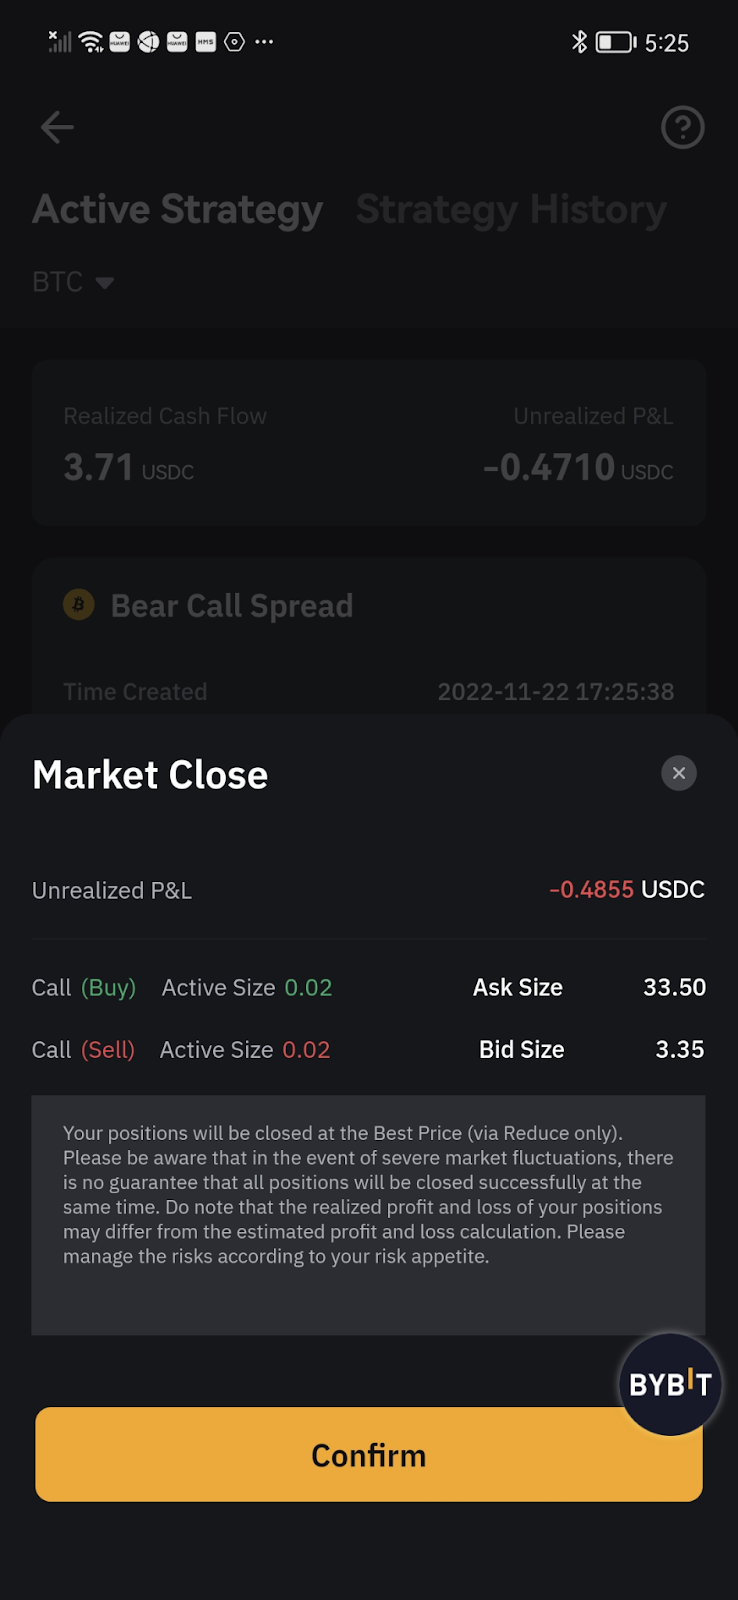Tap the Bear Call Spread title
Viewport: 738px width, 1600px height.
(232, 606)
